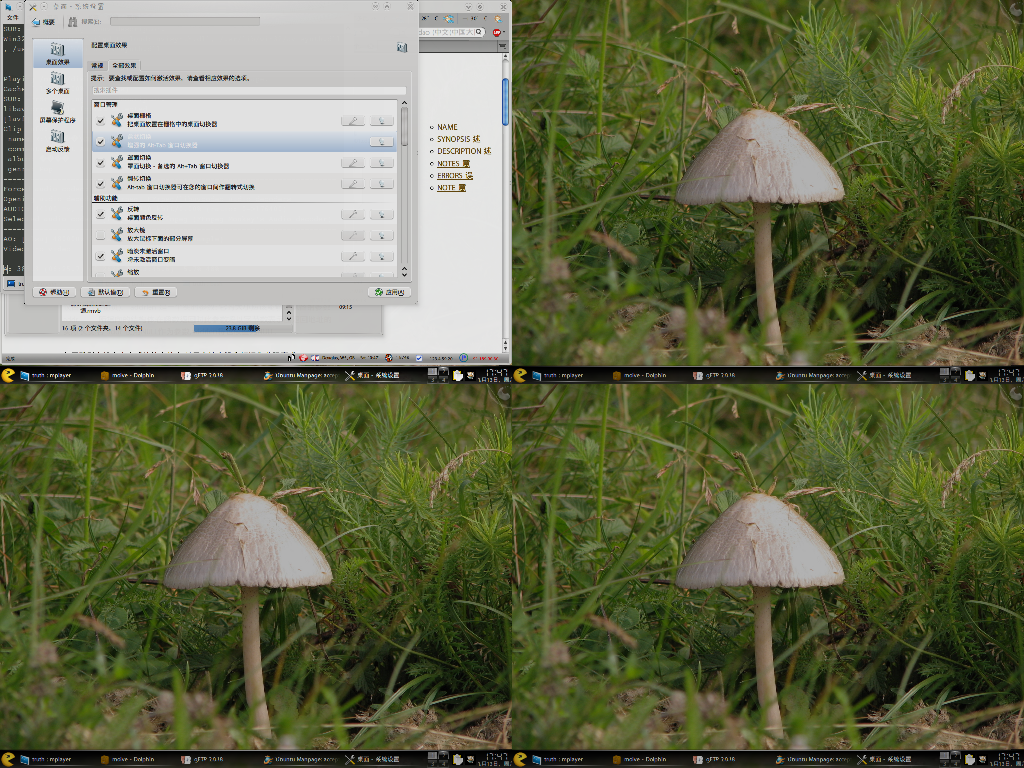
Task: Click the scroll-up arrow of the effects list
Action: pyautogui.click(x=404, y=103)
